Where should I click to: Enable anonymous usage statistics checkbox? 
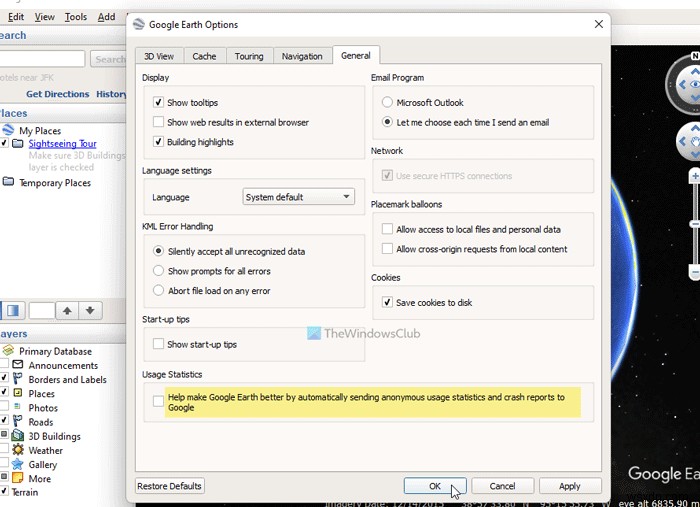coord(158,401)
